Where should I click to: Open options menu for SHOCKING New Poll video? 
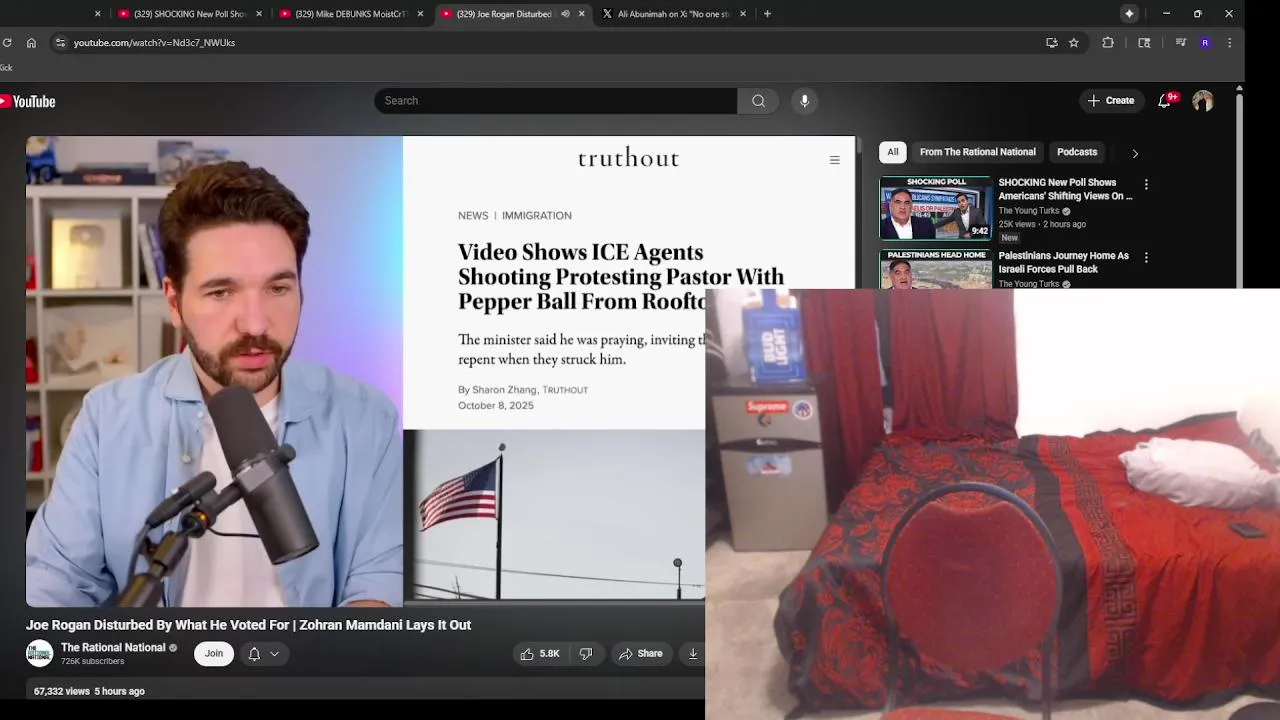(x=1146, y=185)
